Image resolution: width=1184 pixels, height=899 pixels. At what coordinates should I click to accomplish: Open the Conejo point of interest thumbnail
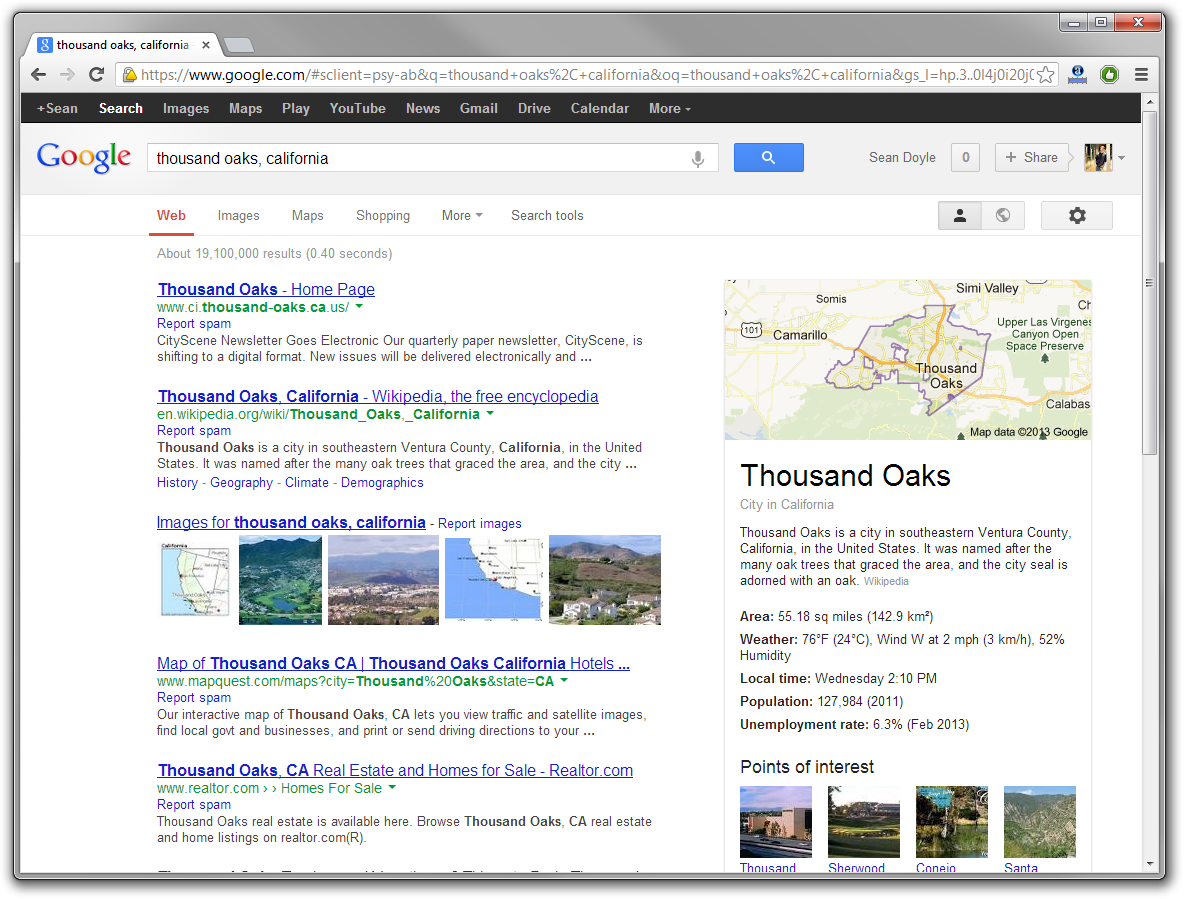tap(951, 822)
